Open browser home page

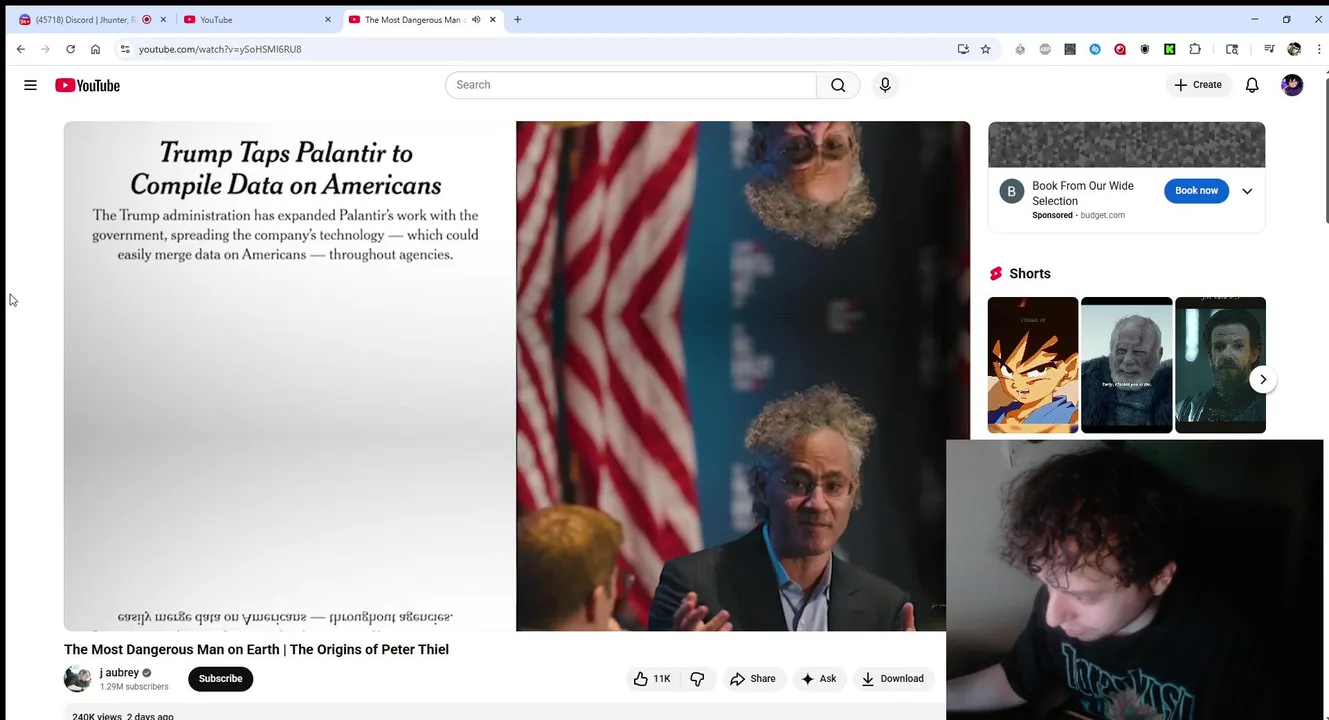tap(95, 49)
